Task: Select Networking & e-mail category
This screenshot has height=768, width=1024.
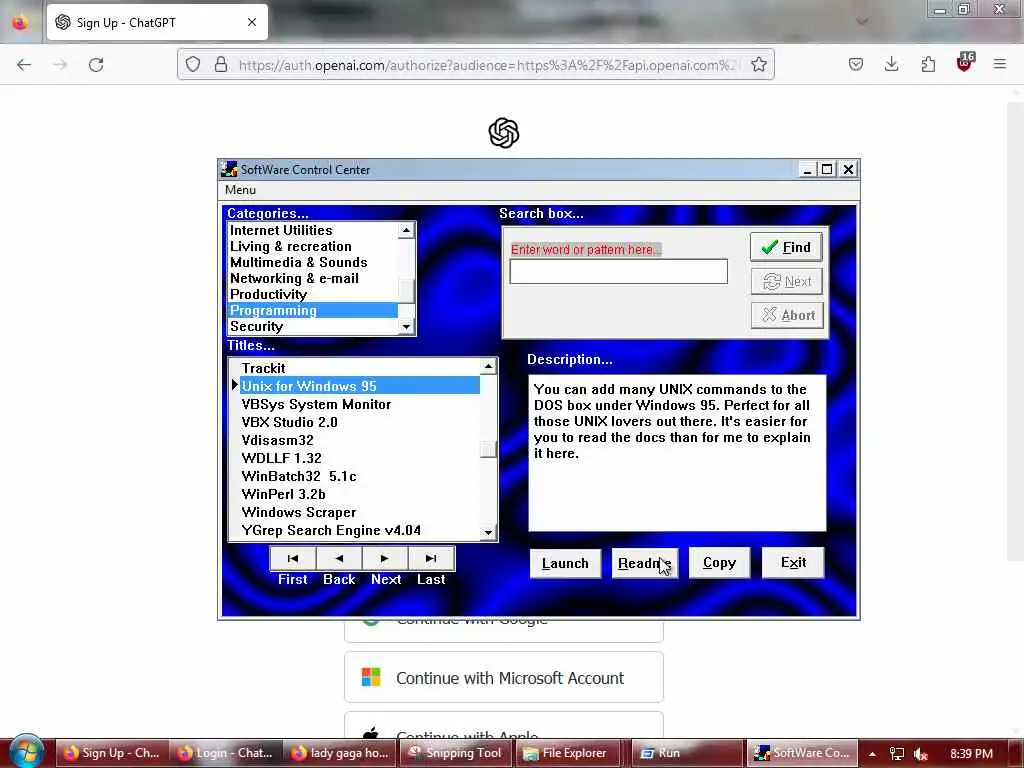Action: pos(312,278)
